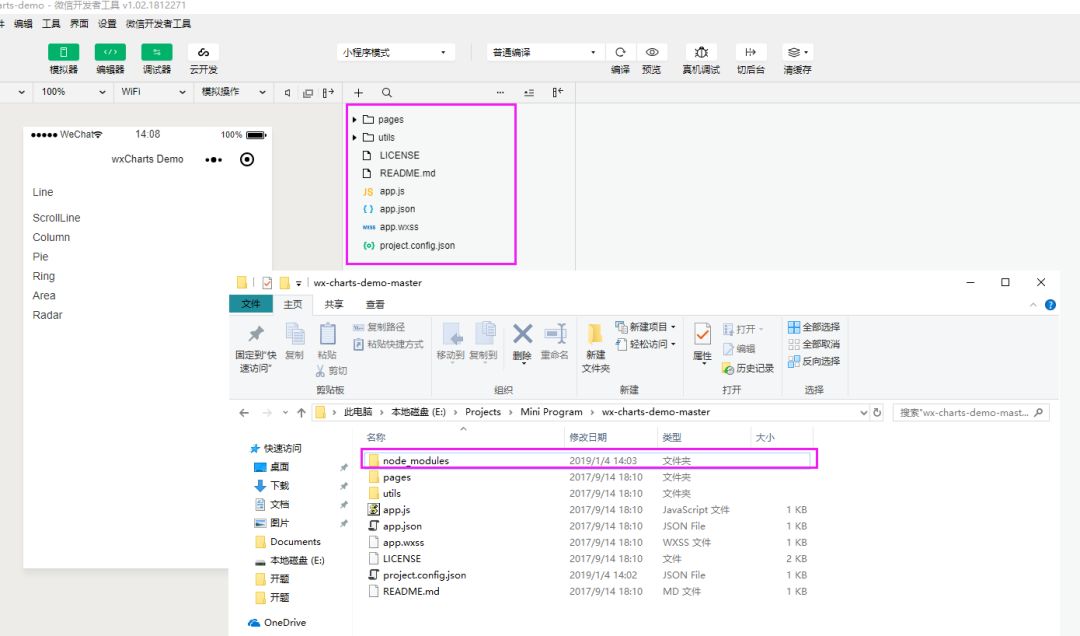Open the 界面 menu
This screenshot has width=1080, height=636.
(79, 23)
